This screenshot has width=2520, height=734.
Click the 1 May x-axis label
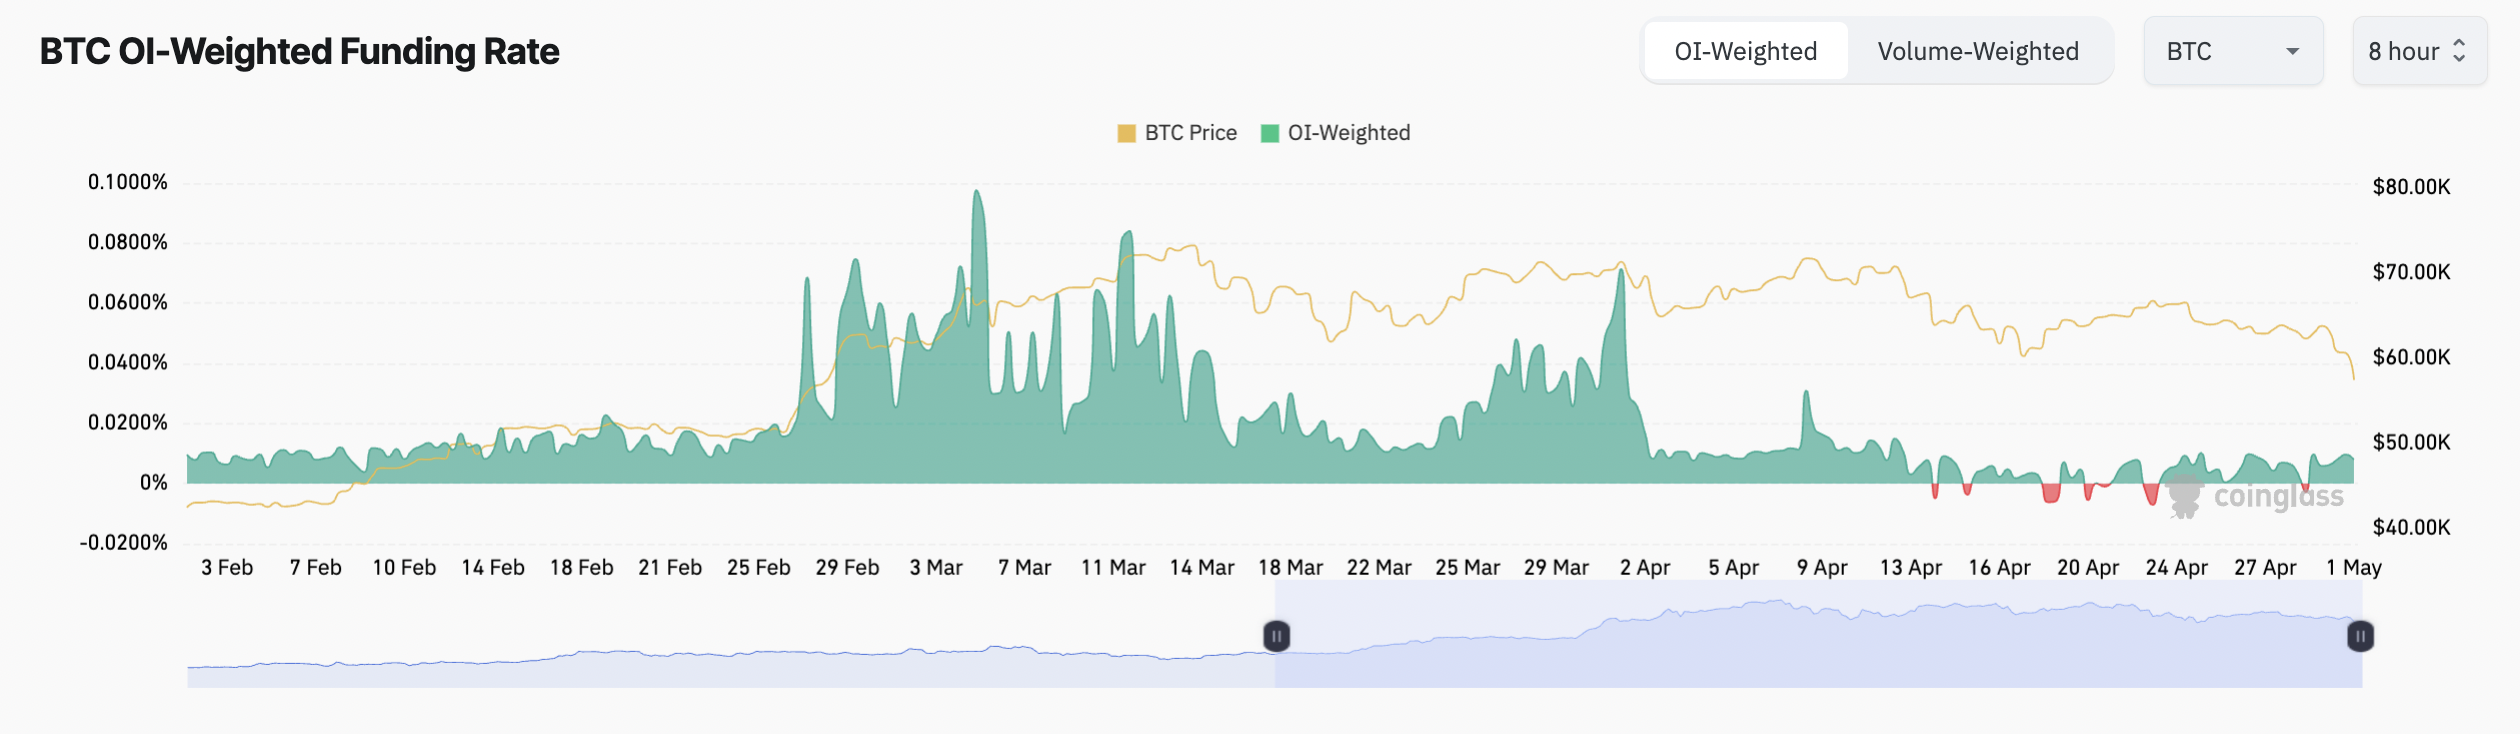[2353, 568]
